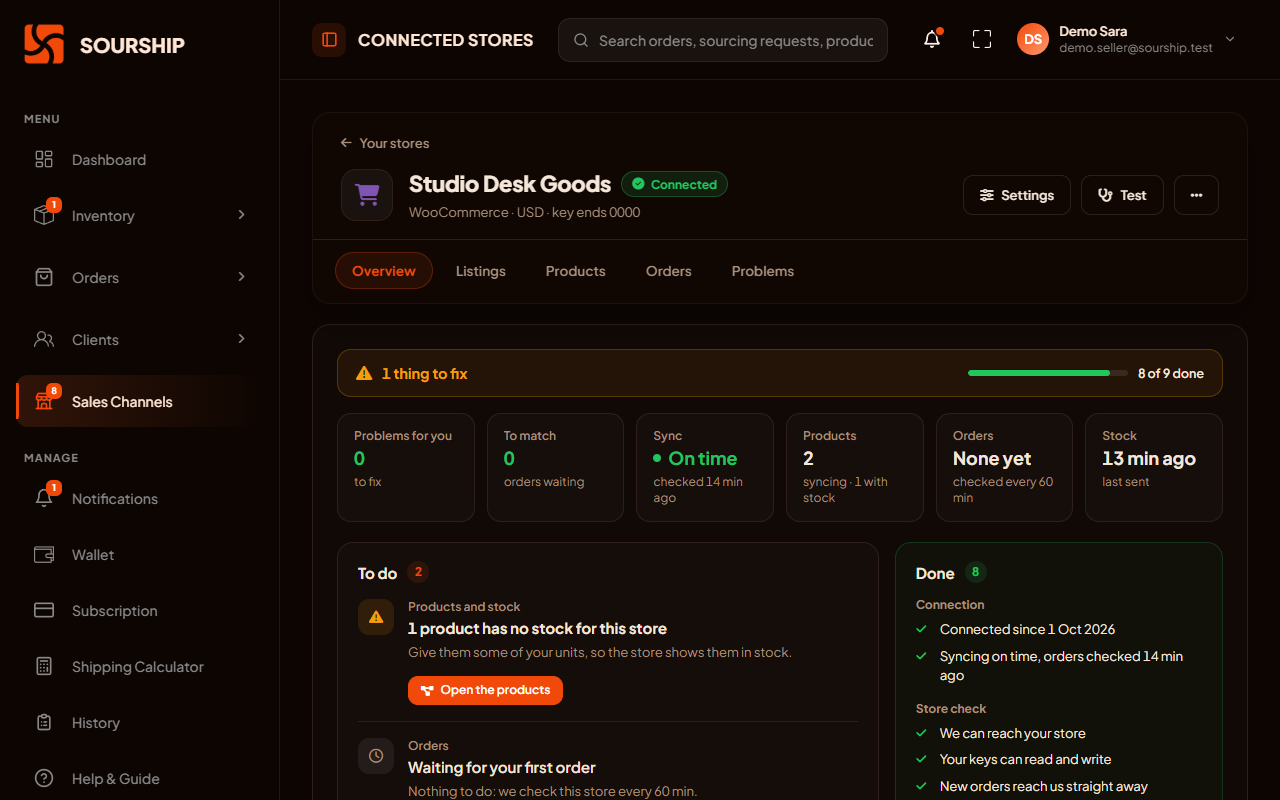Click the Subscription card icon

coord(44,610)
